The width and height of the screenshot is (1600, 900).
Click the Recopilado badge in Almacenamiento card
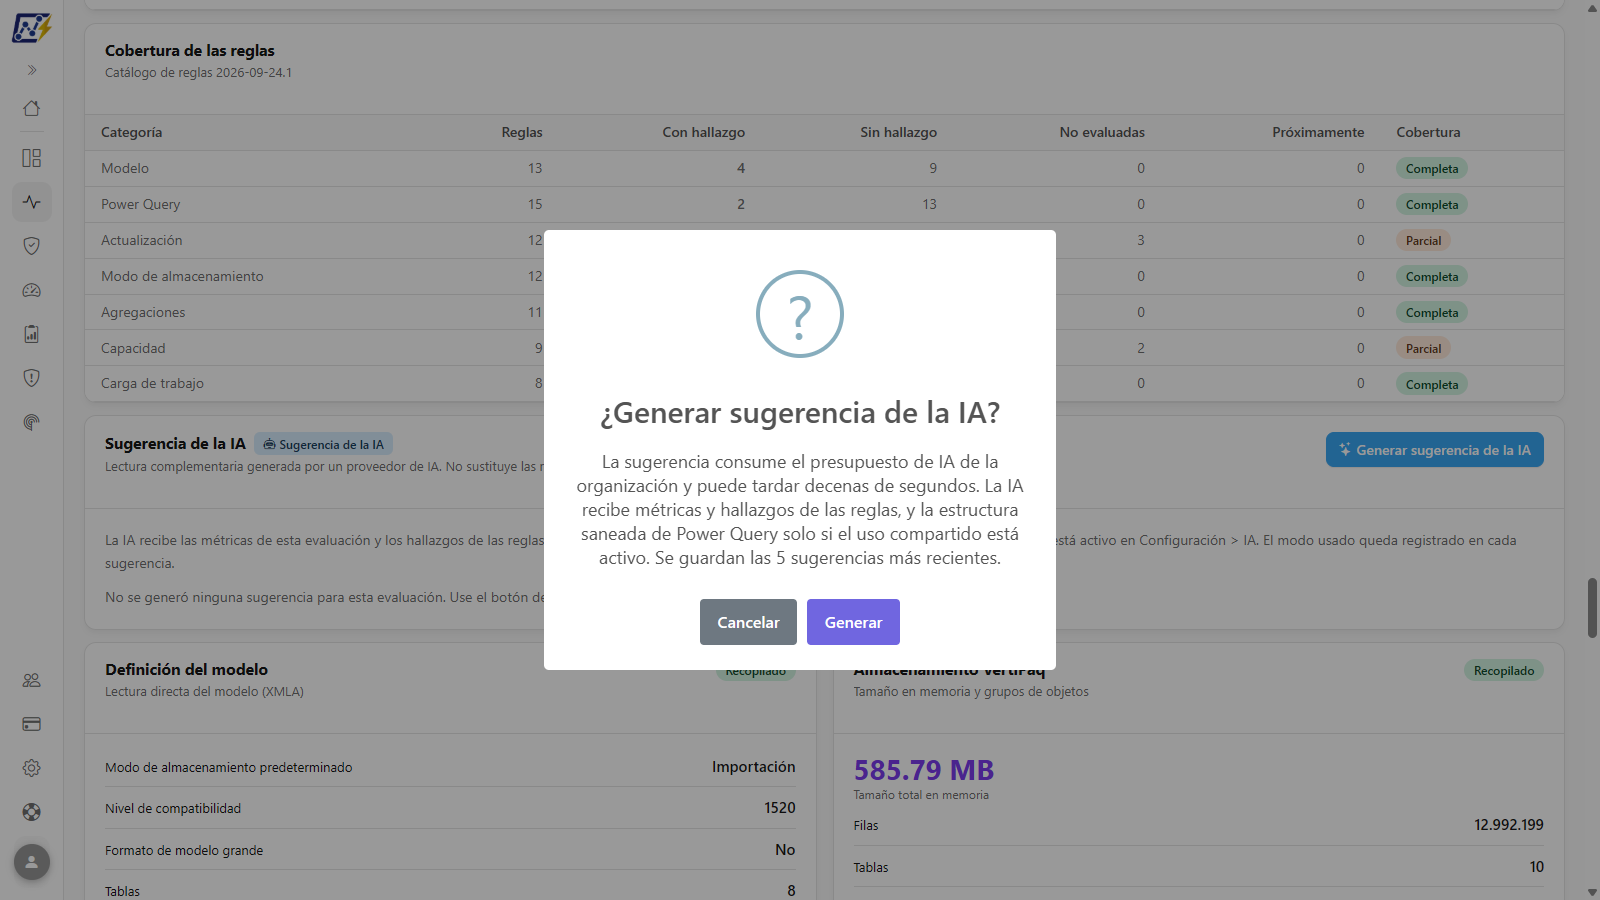coord(1503,671)
